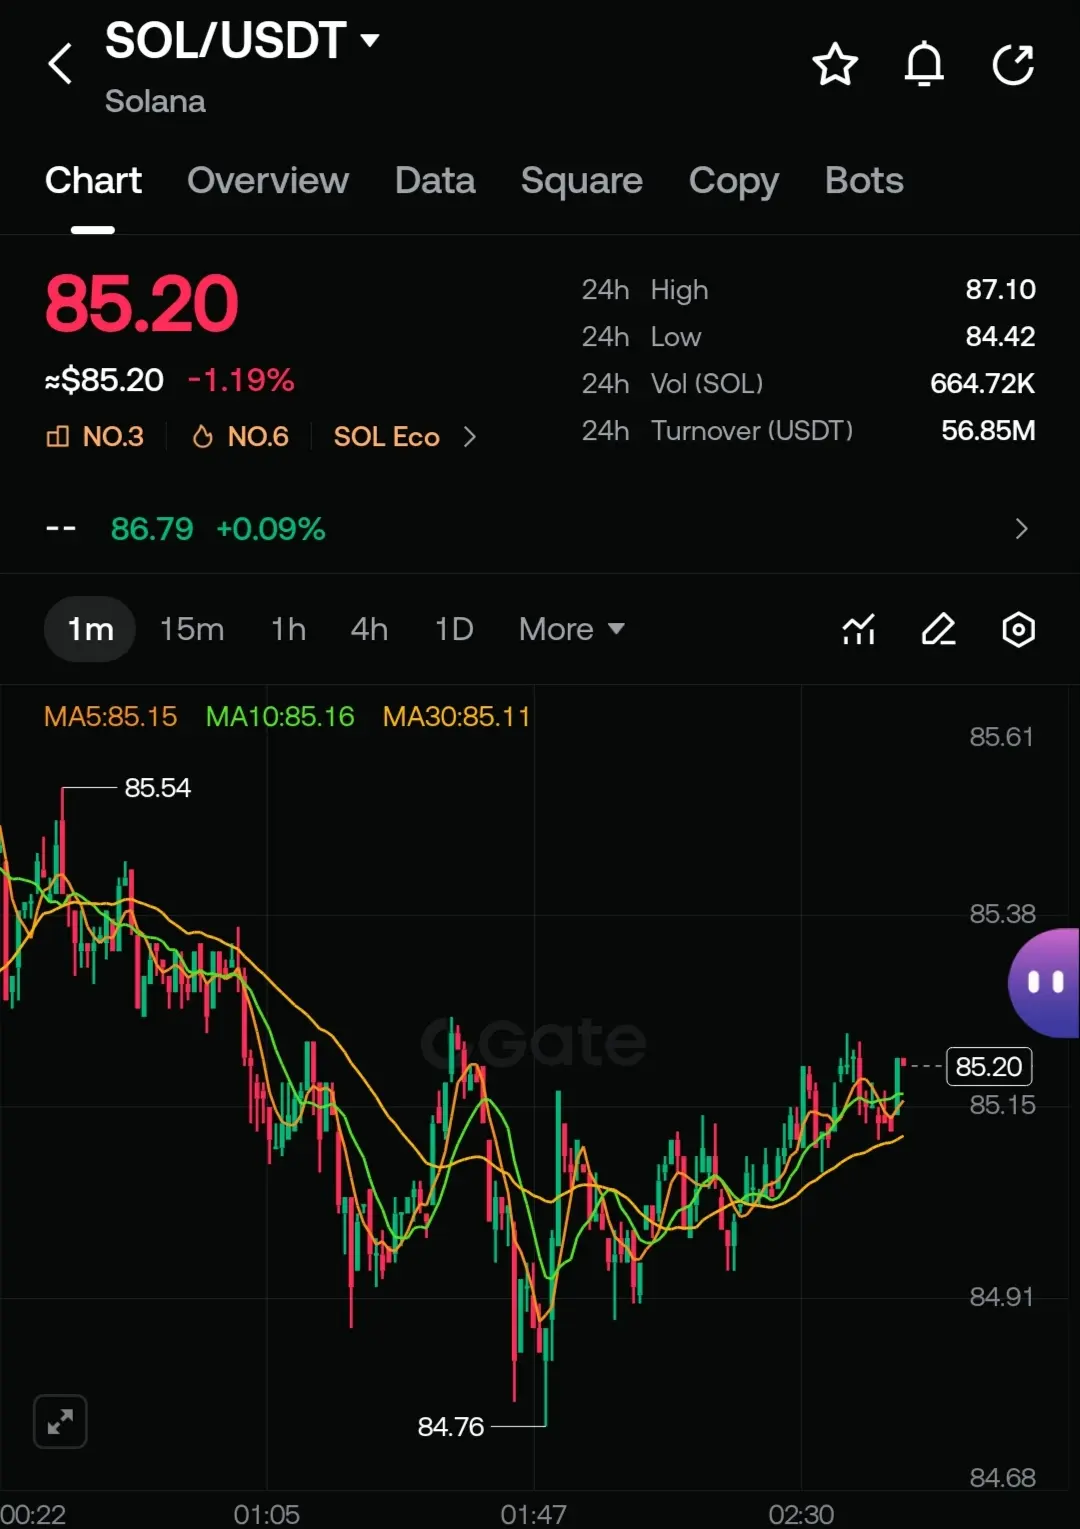Screen dimensions: 1080x1529
Task: Tap the big red 85.20 price
Action: [141, 304]
